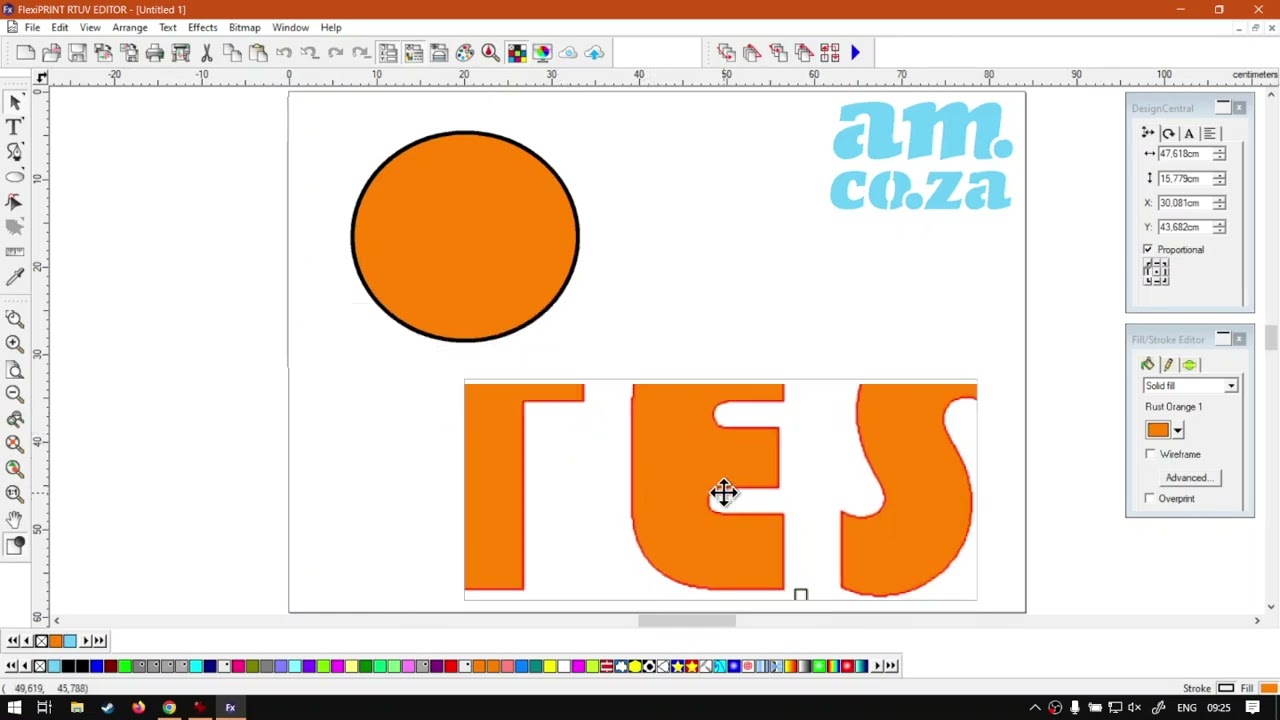Click the X position stepper
This screenshot has width=1280, height=720.
[1219, 203]
